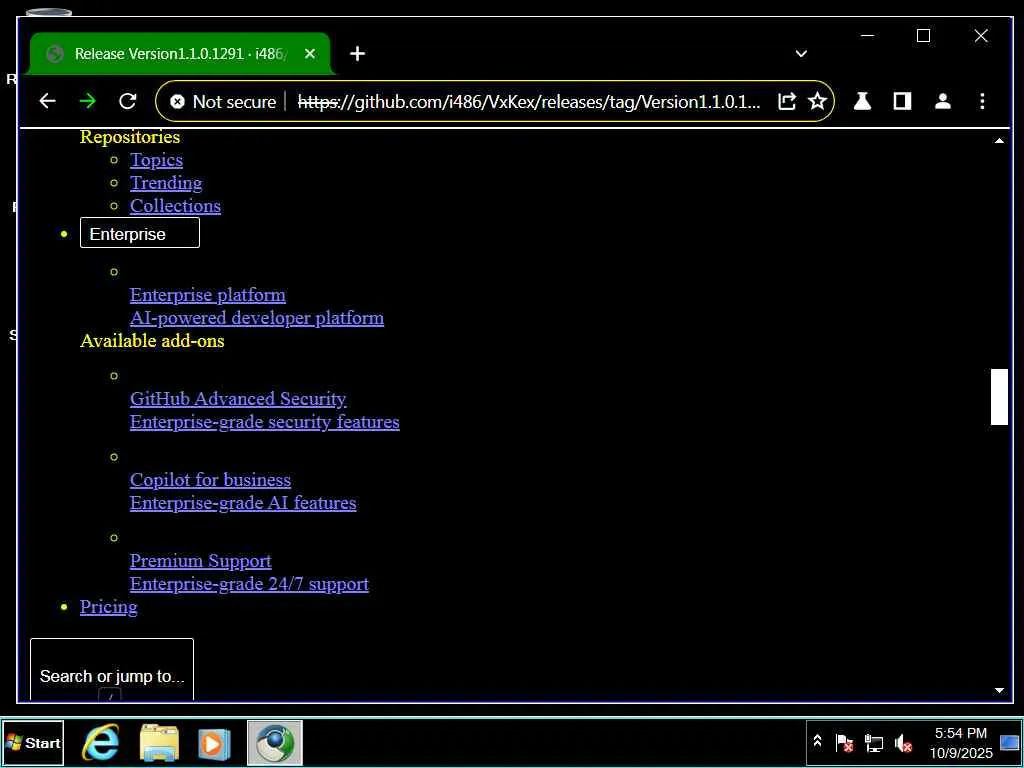The image size is (1024, 768).
Task: Open a new tab with plus button
Action: [x=357, y=54]
